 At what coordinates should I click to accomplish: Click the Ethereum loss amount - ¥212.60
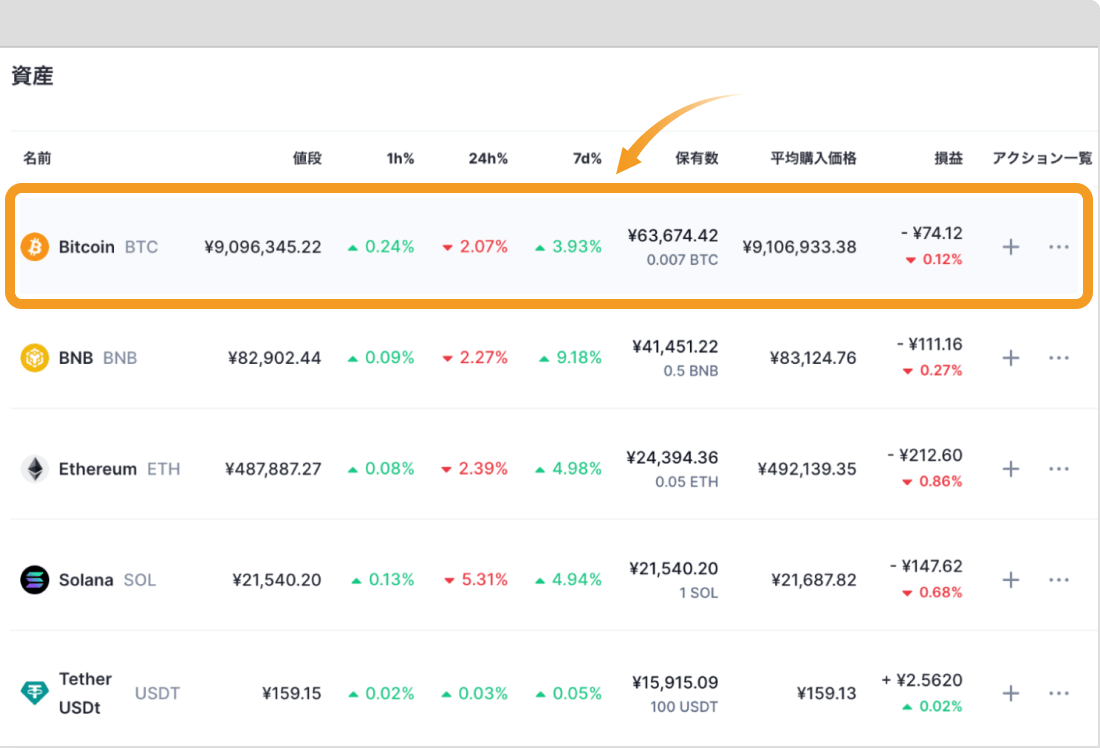coord(925,455)
